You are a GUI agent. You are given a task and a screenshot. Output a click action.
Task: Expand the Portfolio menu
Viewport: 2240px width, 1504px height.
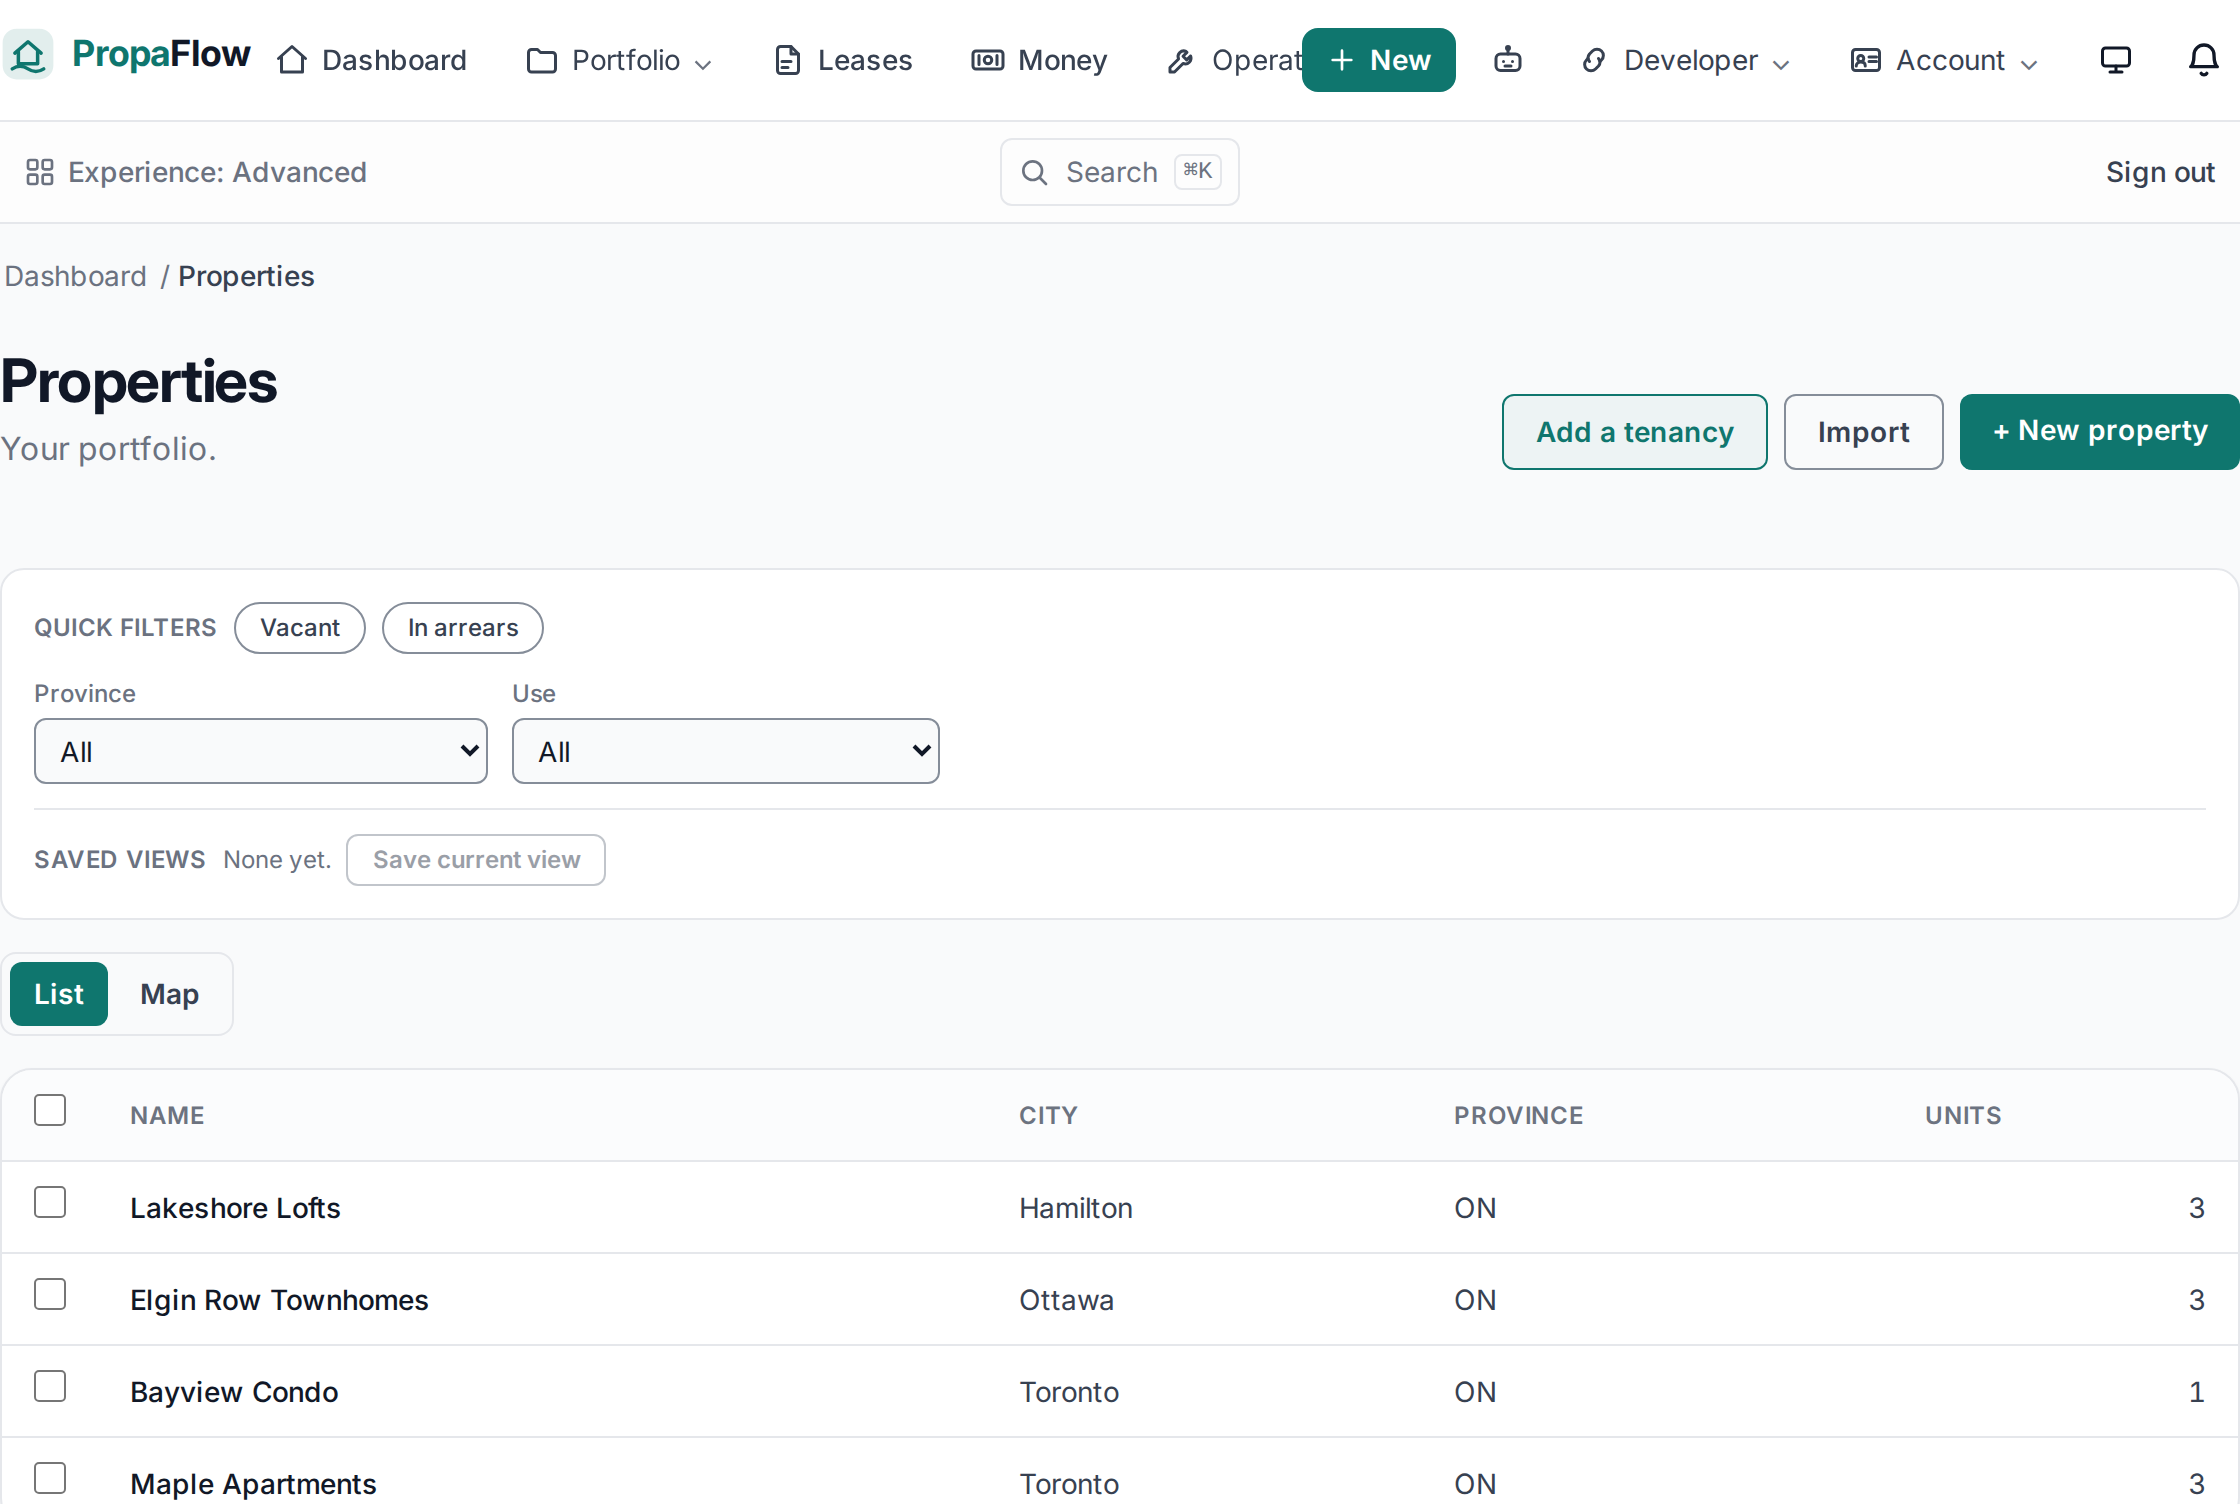click(x=620, y=60)
